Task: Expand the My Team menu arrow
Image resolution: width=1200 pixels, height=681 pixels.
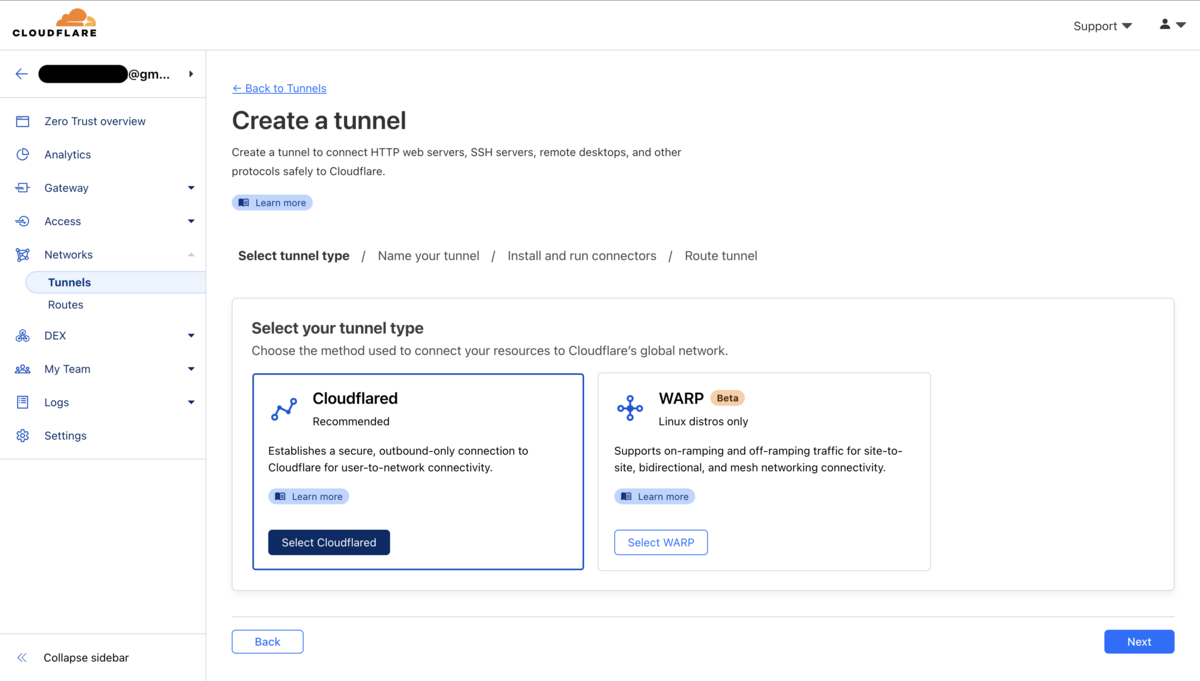Action: point(191,369)
